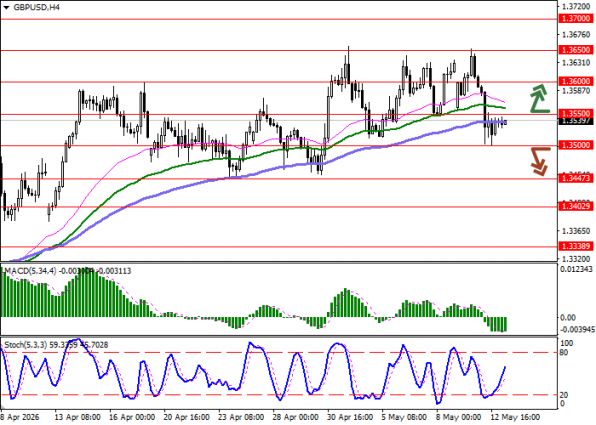The width and height of the screenshot is (596, 425).
Task: Select the 1.36500 red price level label
Action: [575, 50]
